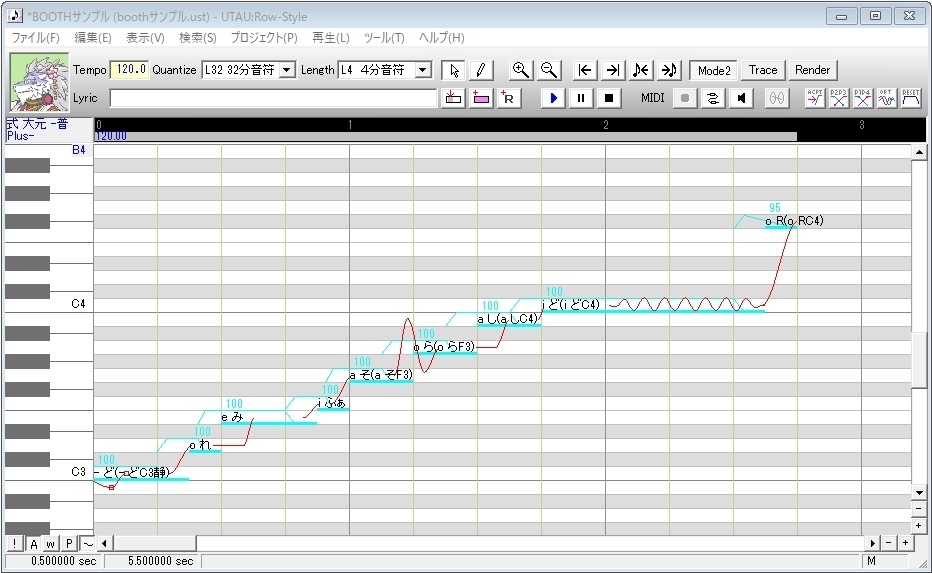Open the 表示(V) menu

[x=145, y=38]
